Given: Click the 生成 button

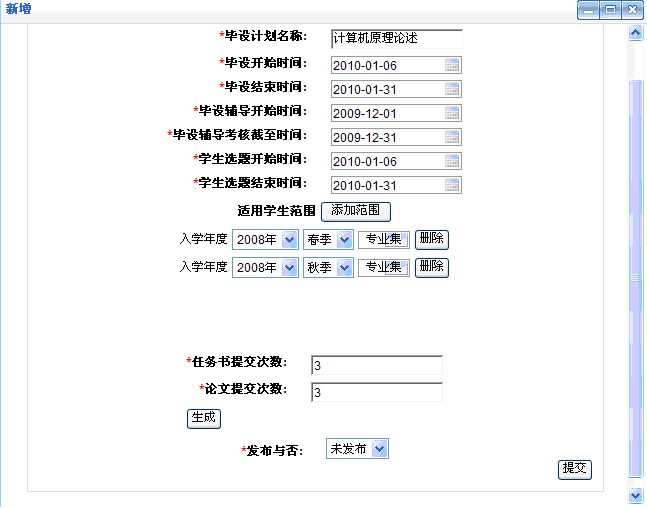Looking at the screenshot, I should point(204,418).
